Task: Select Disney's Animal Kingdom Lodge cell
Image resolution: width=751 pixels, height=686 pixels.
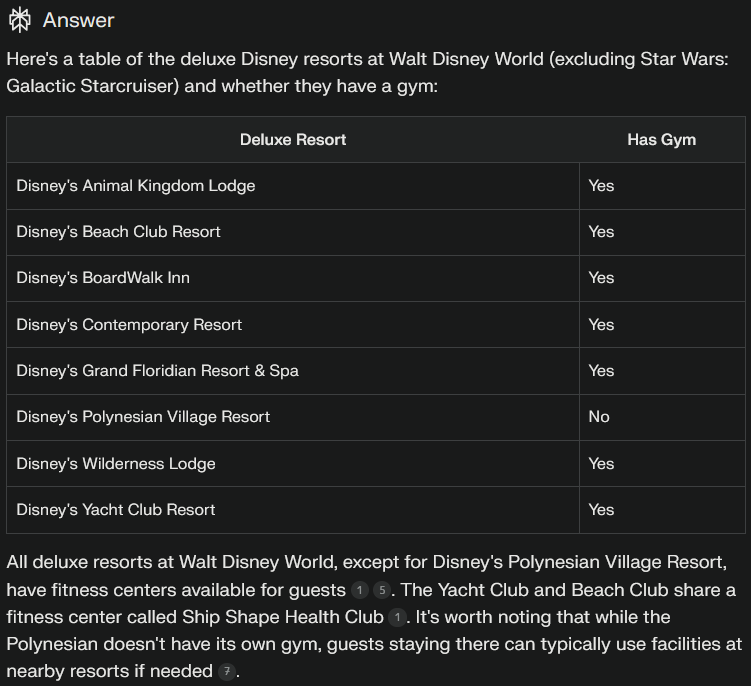Action: point(135,186)
